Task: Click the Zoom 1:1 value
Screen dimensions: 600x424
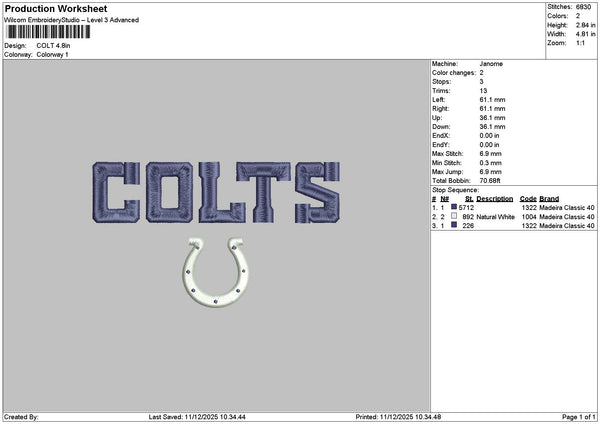Action: pos(580,43)
